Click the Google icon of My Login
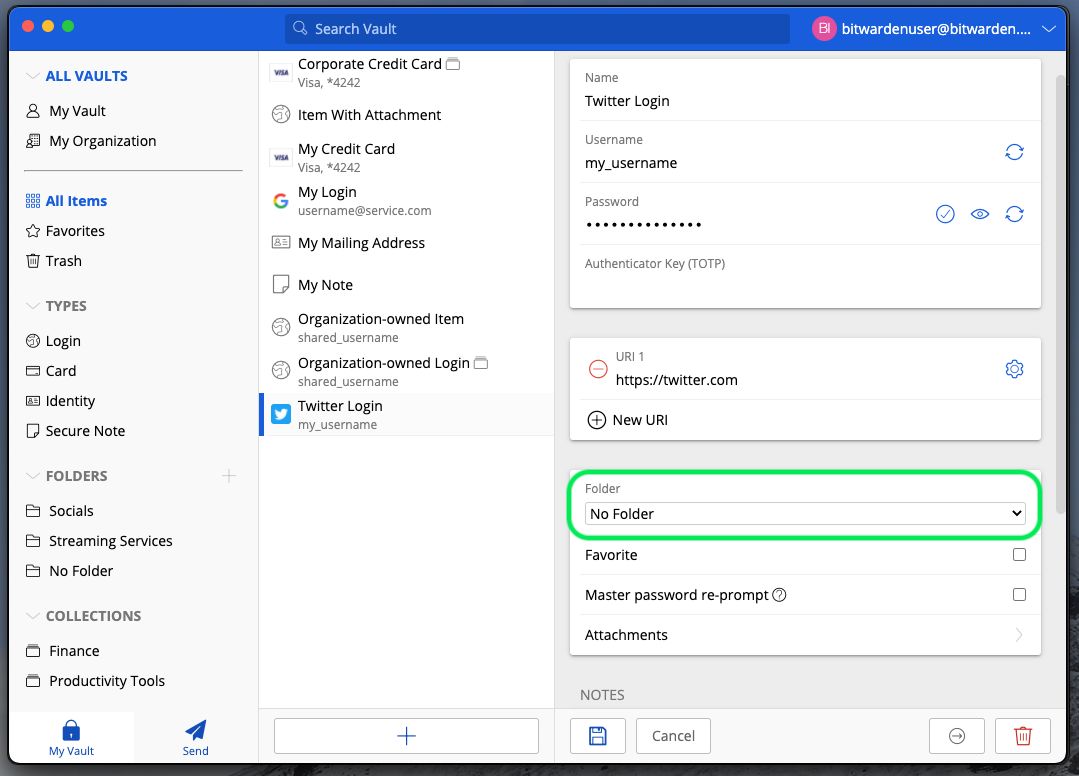 tap(281, 200)
